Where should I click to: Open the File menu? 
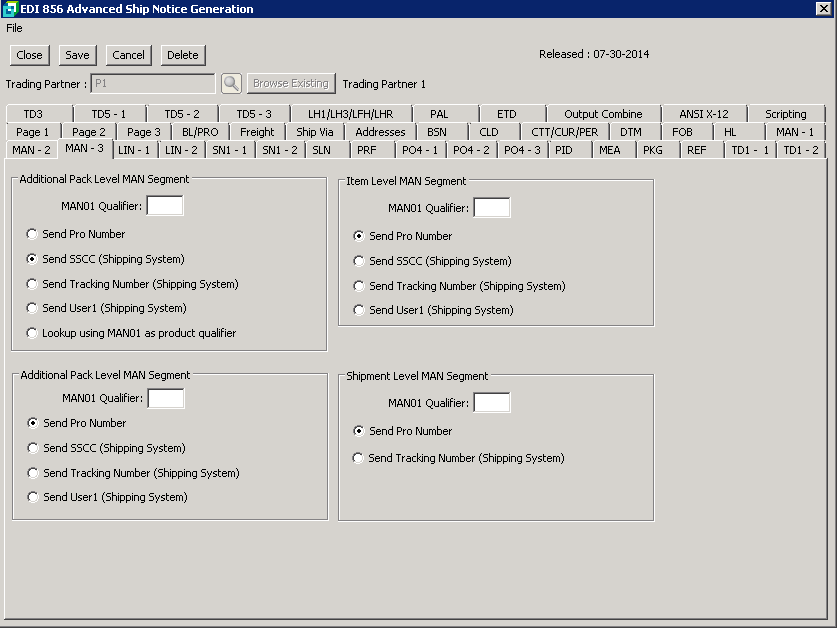pyautogui.click(x=14, y=28)
